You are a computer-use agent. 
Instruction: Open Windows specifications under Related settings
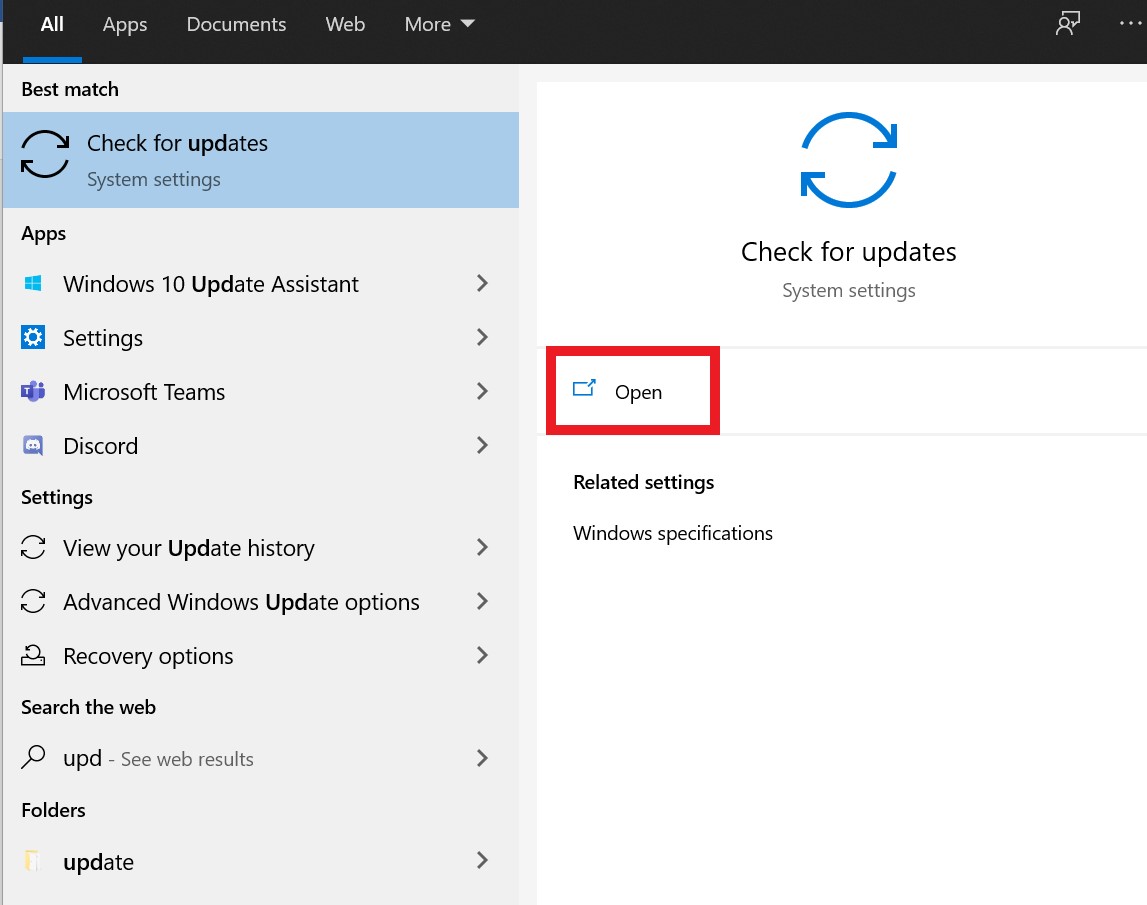(672, 533)
